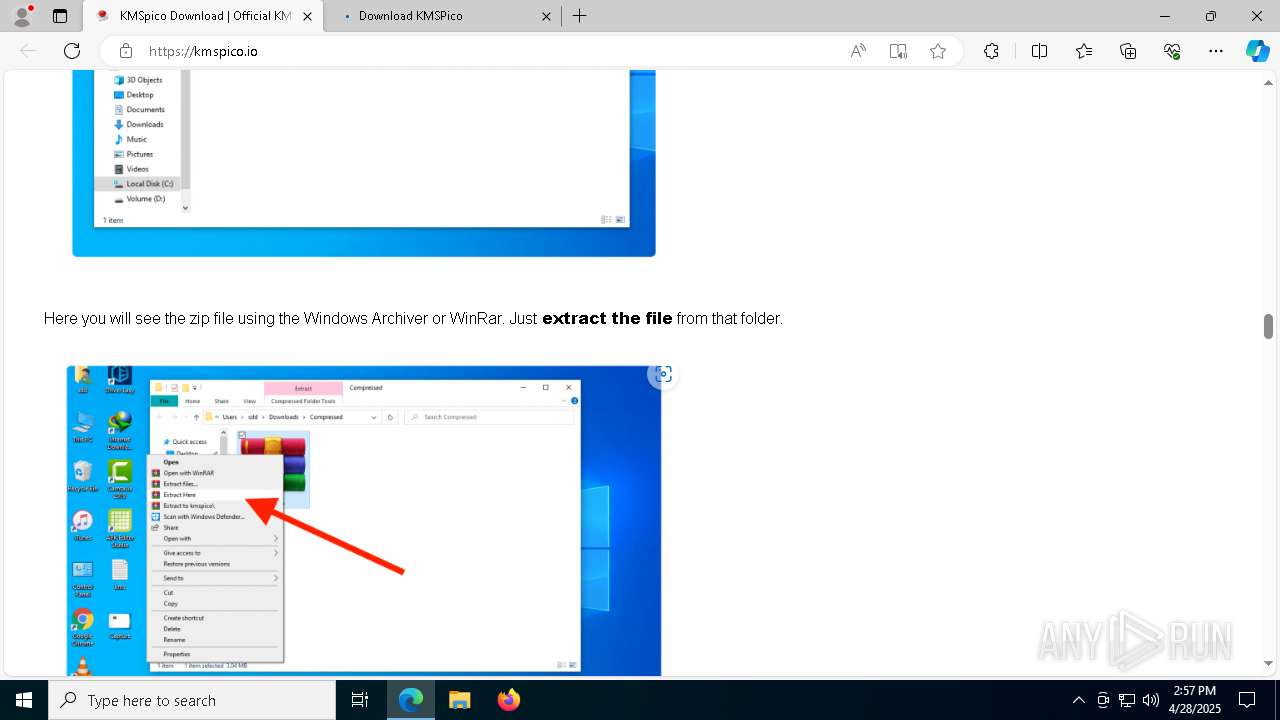Click the scrollbar down arrow
This screenshot has height=720, width=1280.
pyautogui.click(x=1268, y=663)
